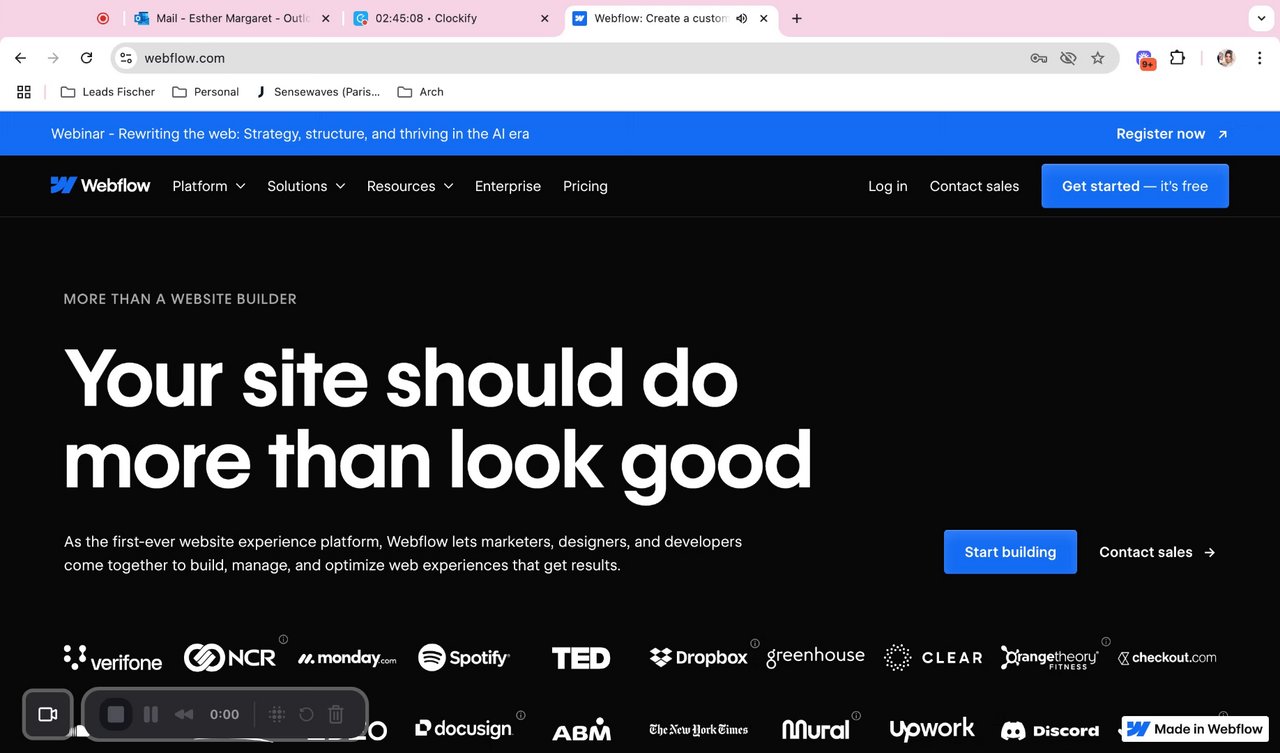Bookmark this page with star icon
The width and height of the screenshot is (1280, 753).
click(1098, 58)
